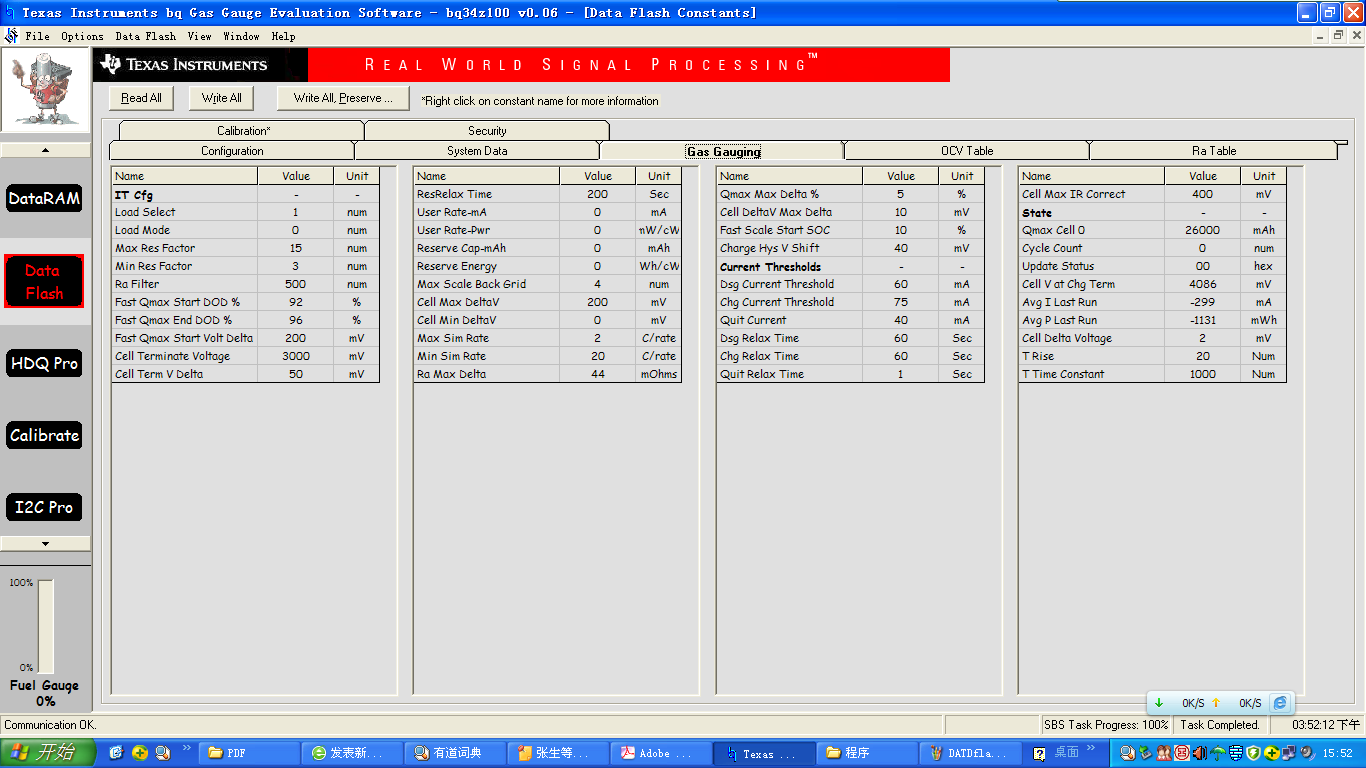Switch to the OCV Table tab
Viewport: 1366px width, 768px height.
967,151
